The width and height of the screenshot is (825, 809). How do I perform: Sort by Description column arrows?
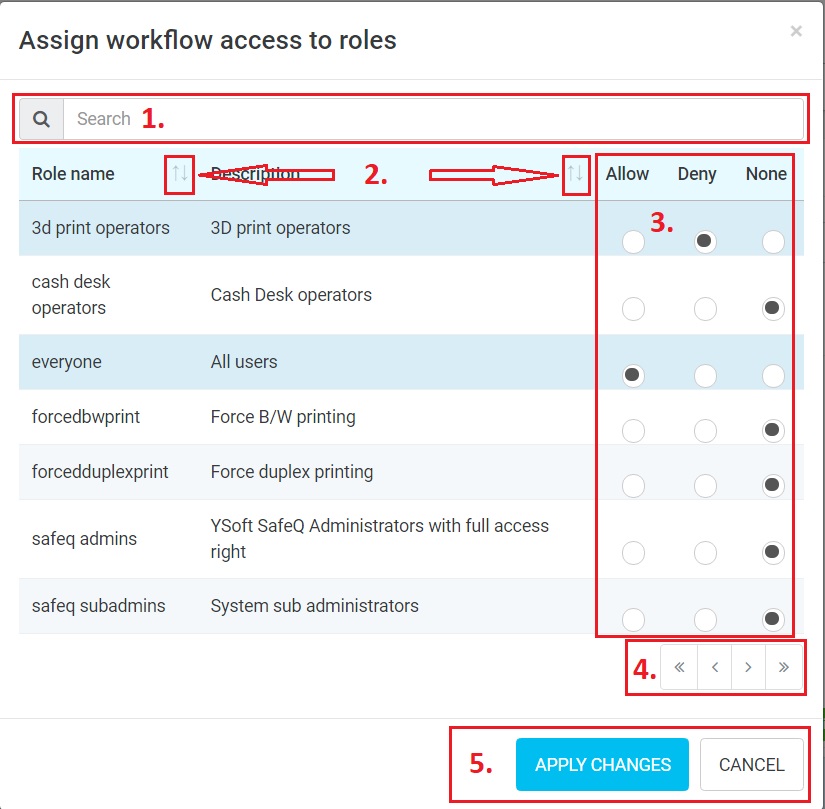click(575, 174)
